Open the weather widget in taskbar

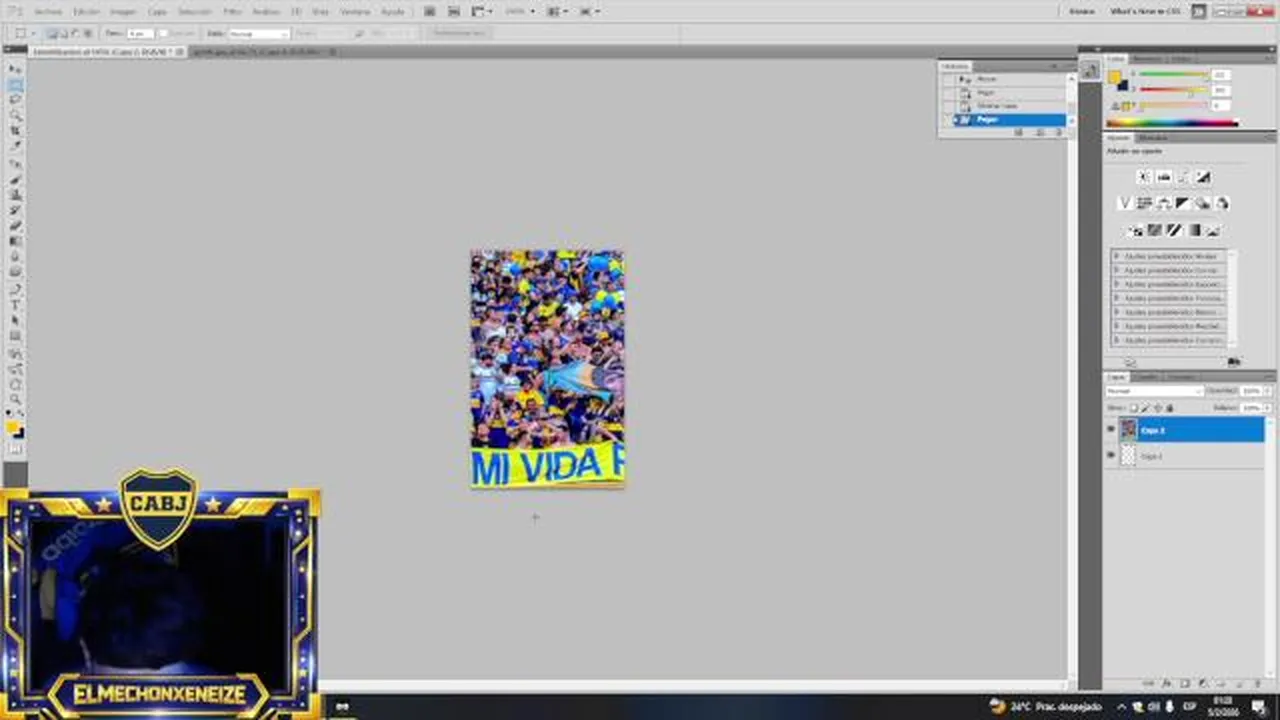tap(1044, 707)
